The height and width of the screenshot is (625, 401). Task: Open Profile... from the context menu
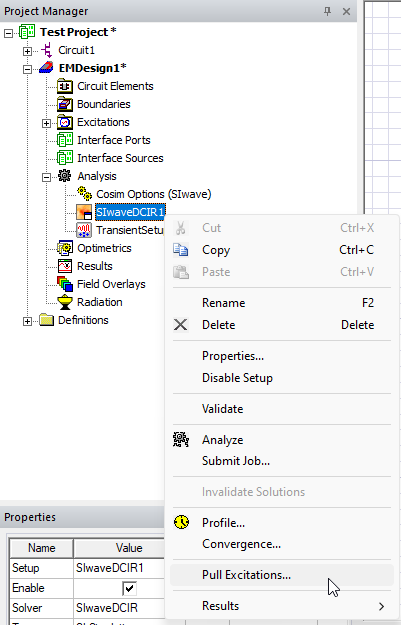282,523
